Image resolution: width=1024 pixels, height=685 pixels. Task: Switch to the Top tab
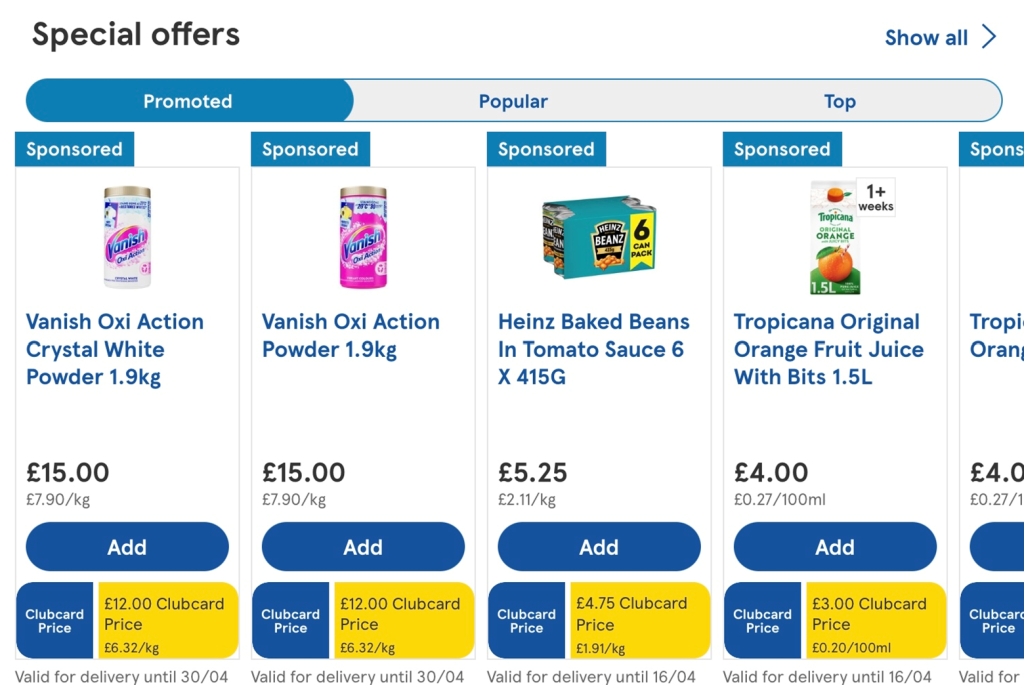[839, 101]
